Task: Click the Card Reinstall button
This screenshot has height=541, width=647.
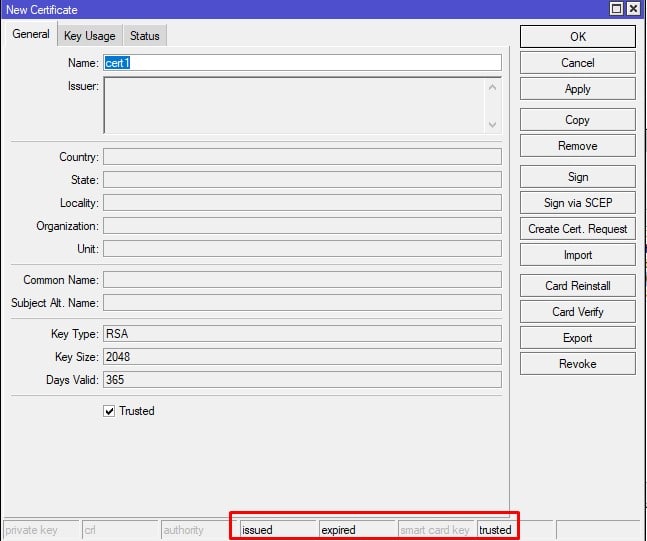Action: point(578,286)
